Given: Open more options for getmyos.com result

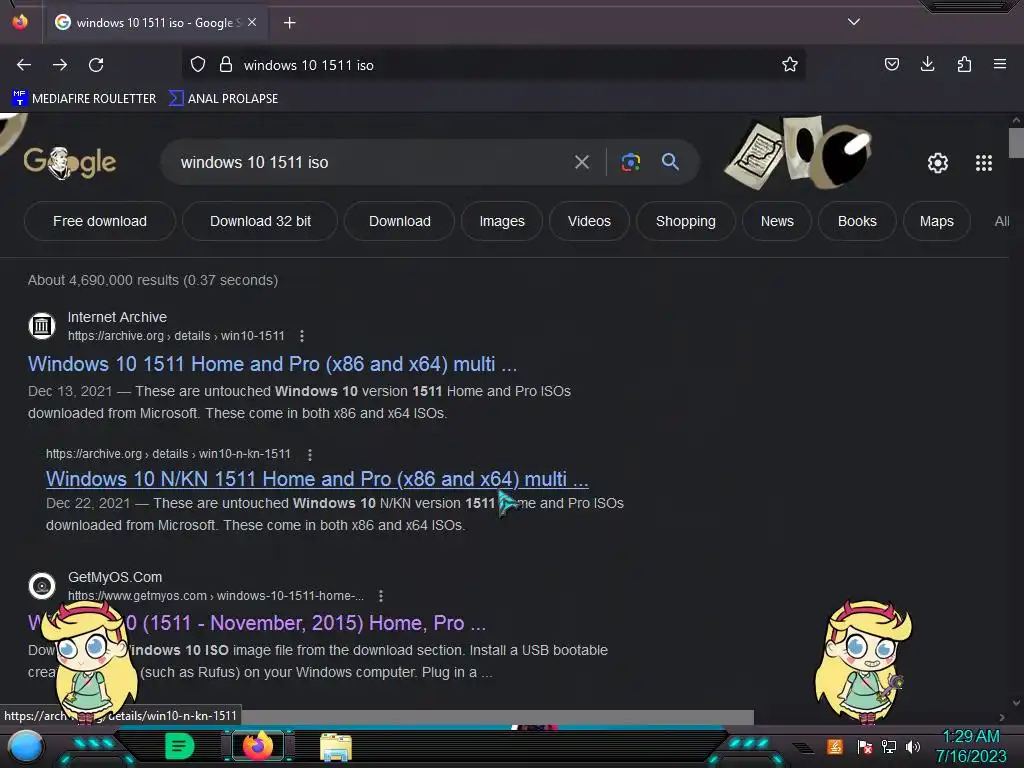Looking at the screenshot, I should [381, 596].
